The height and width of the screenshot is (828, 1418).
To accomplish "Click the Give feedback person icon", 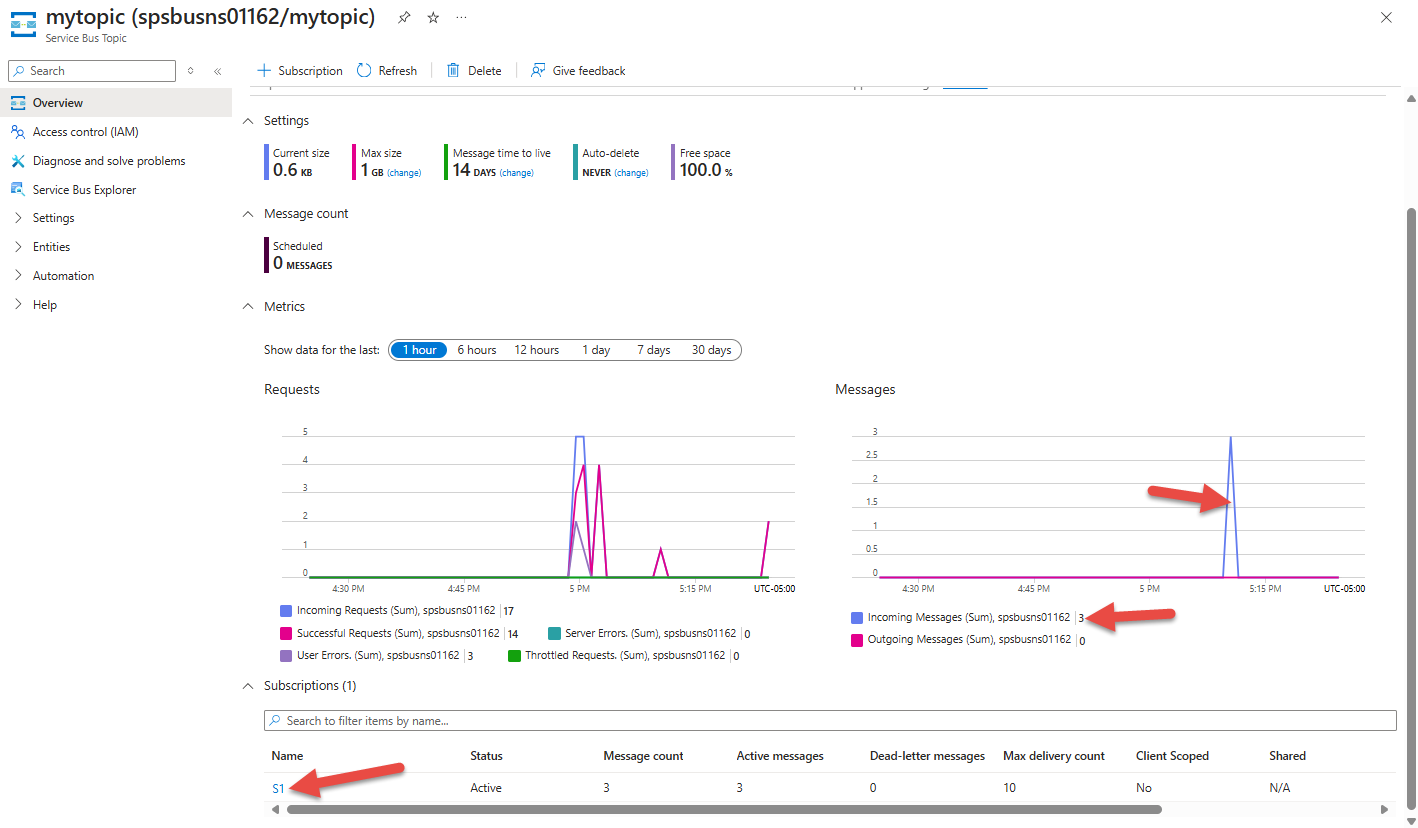I will (538, 71).
